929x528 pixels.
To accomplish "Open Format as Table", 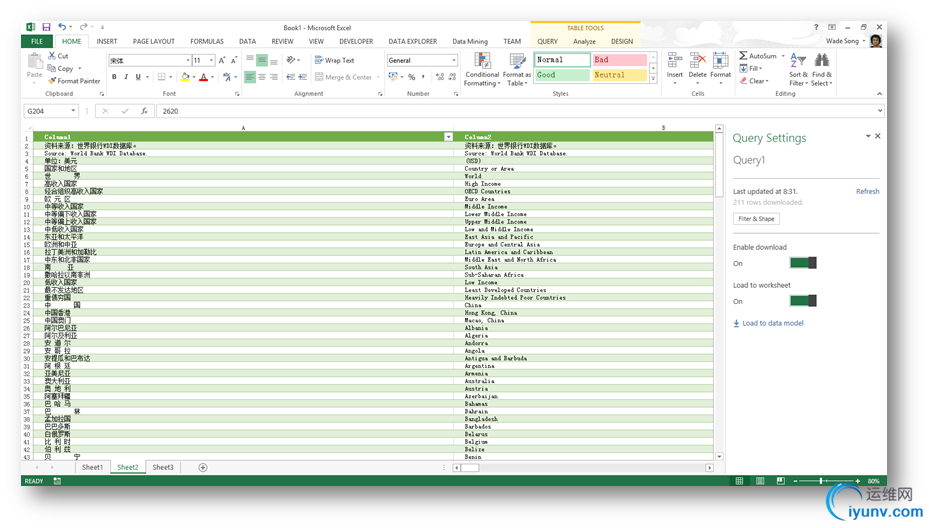I will (x=517, y=69).
